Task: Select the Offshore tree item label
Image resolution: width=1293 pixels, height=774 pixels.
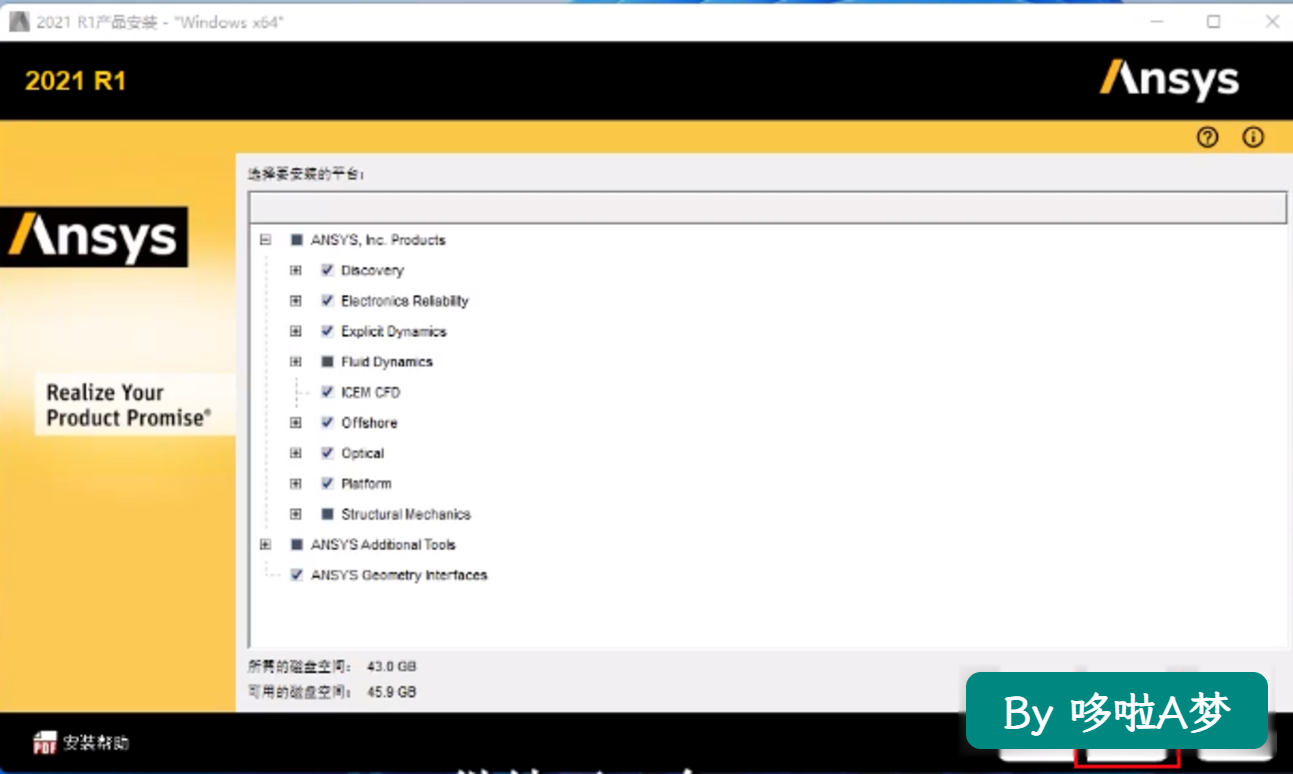Action: coord(369,423)
